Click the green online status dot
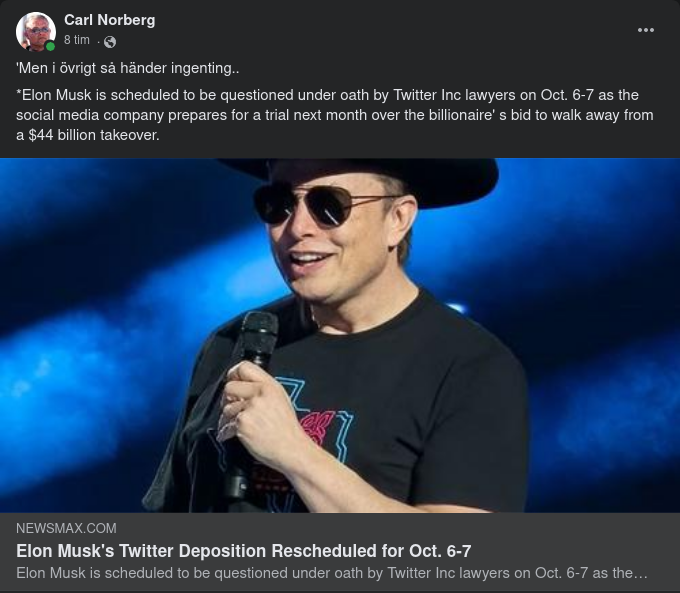Viewport: 680px width, 593px height. pyautogui.click(x=51, y=46)
